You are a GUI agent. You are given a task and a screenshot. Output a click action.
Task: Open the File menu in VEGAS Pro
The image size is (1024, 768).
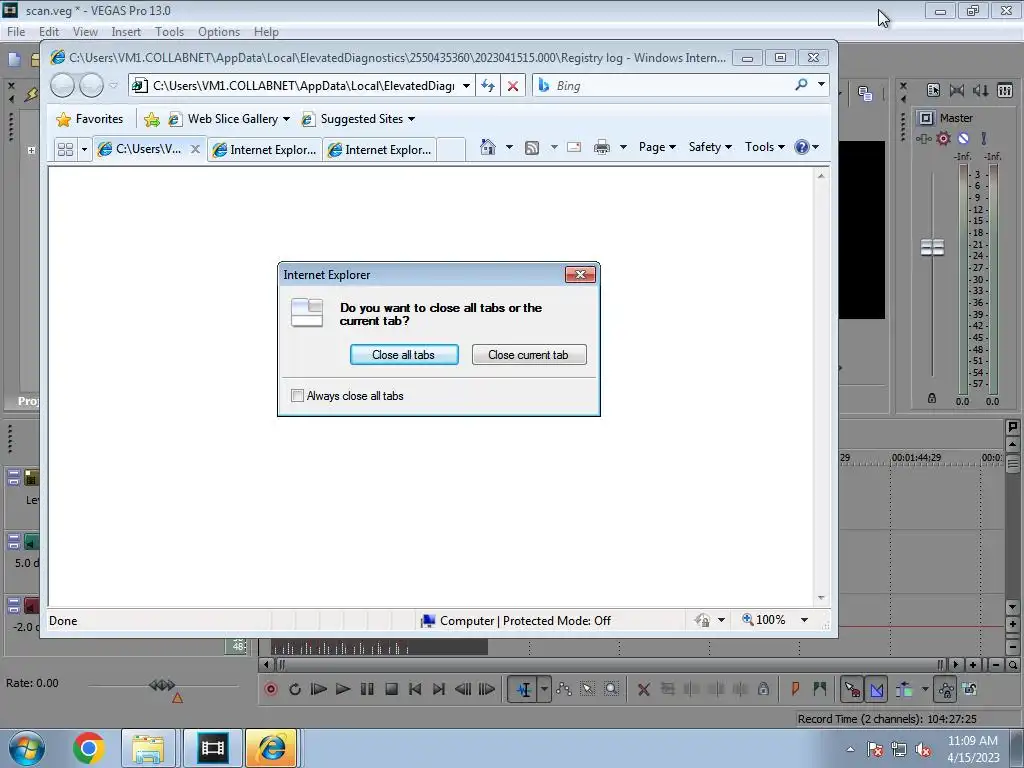click(16, 31)
